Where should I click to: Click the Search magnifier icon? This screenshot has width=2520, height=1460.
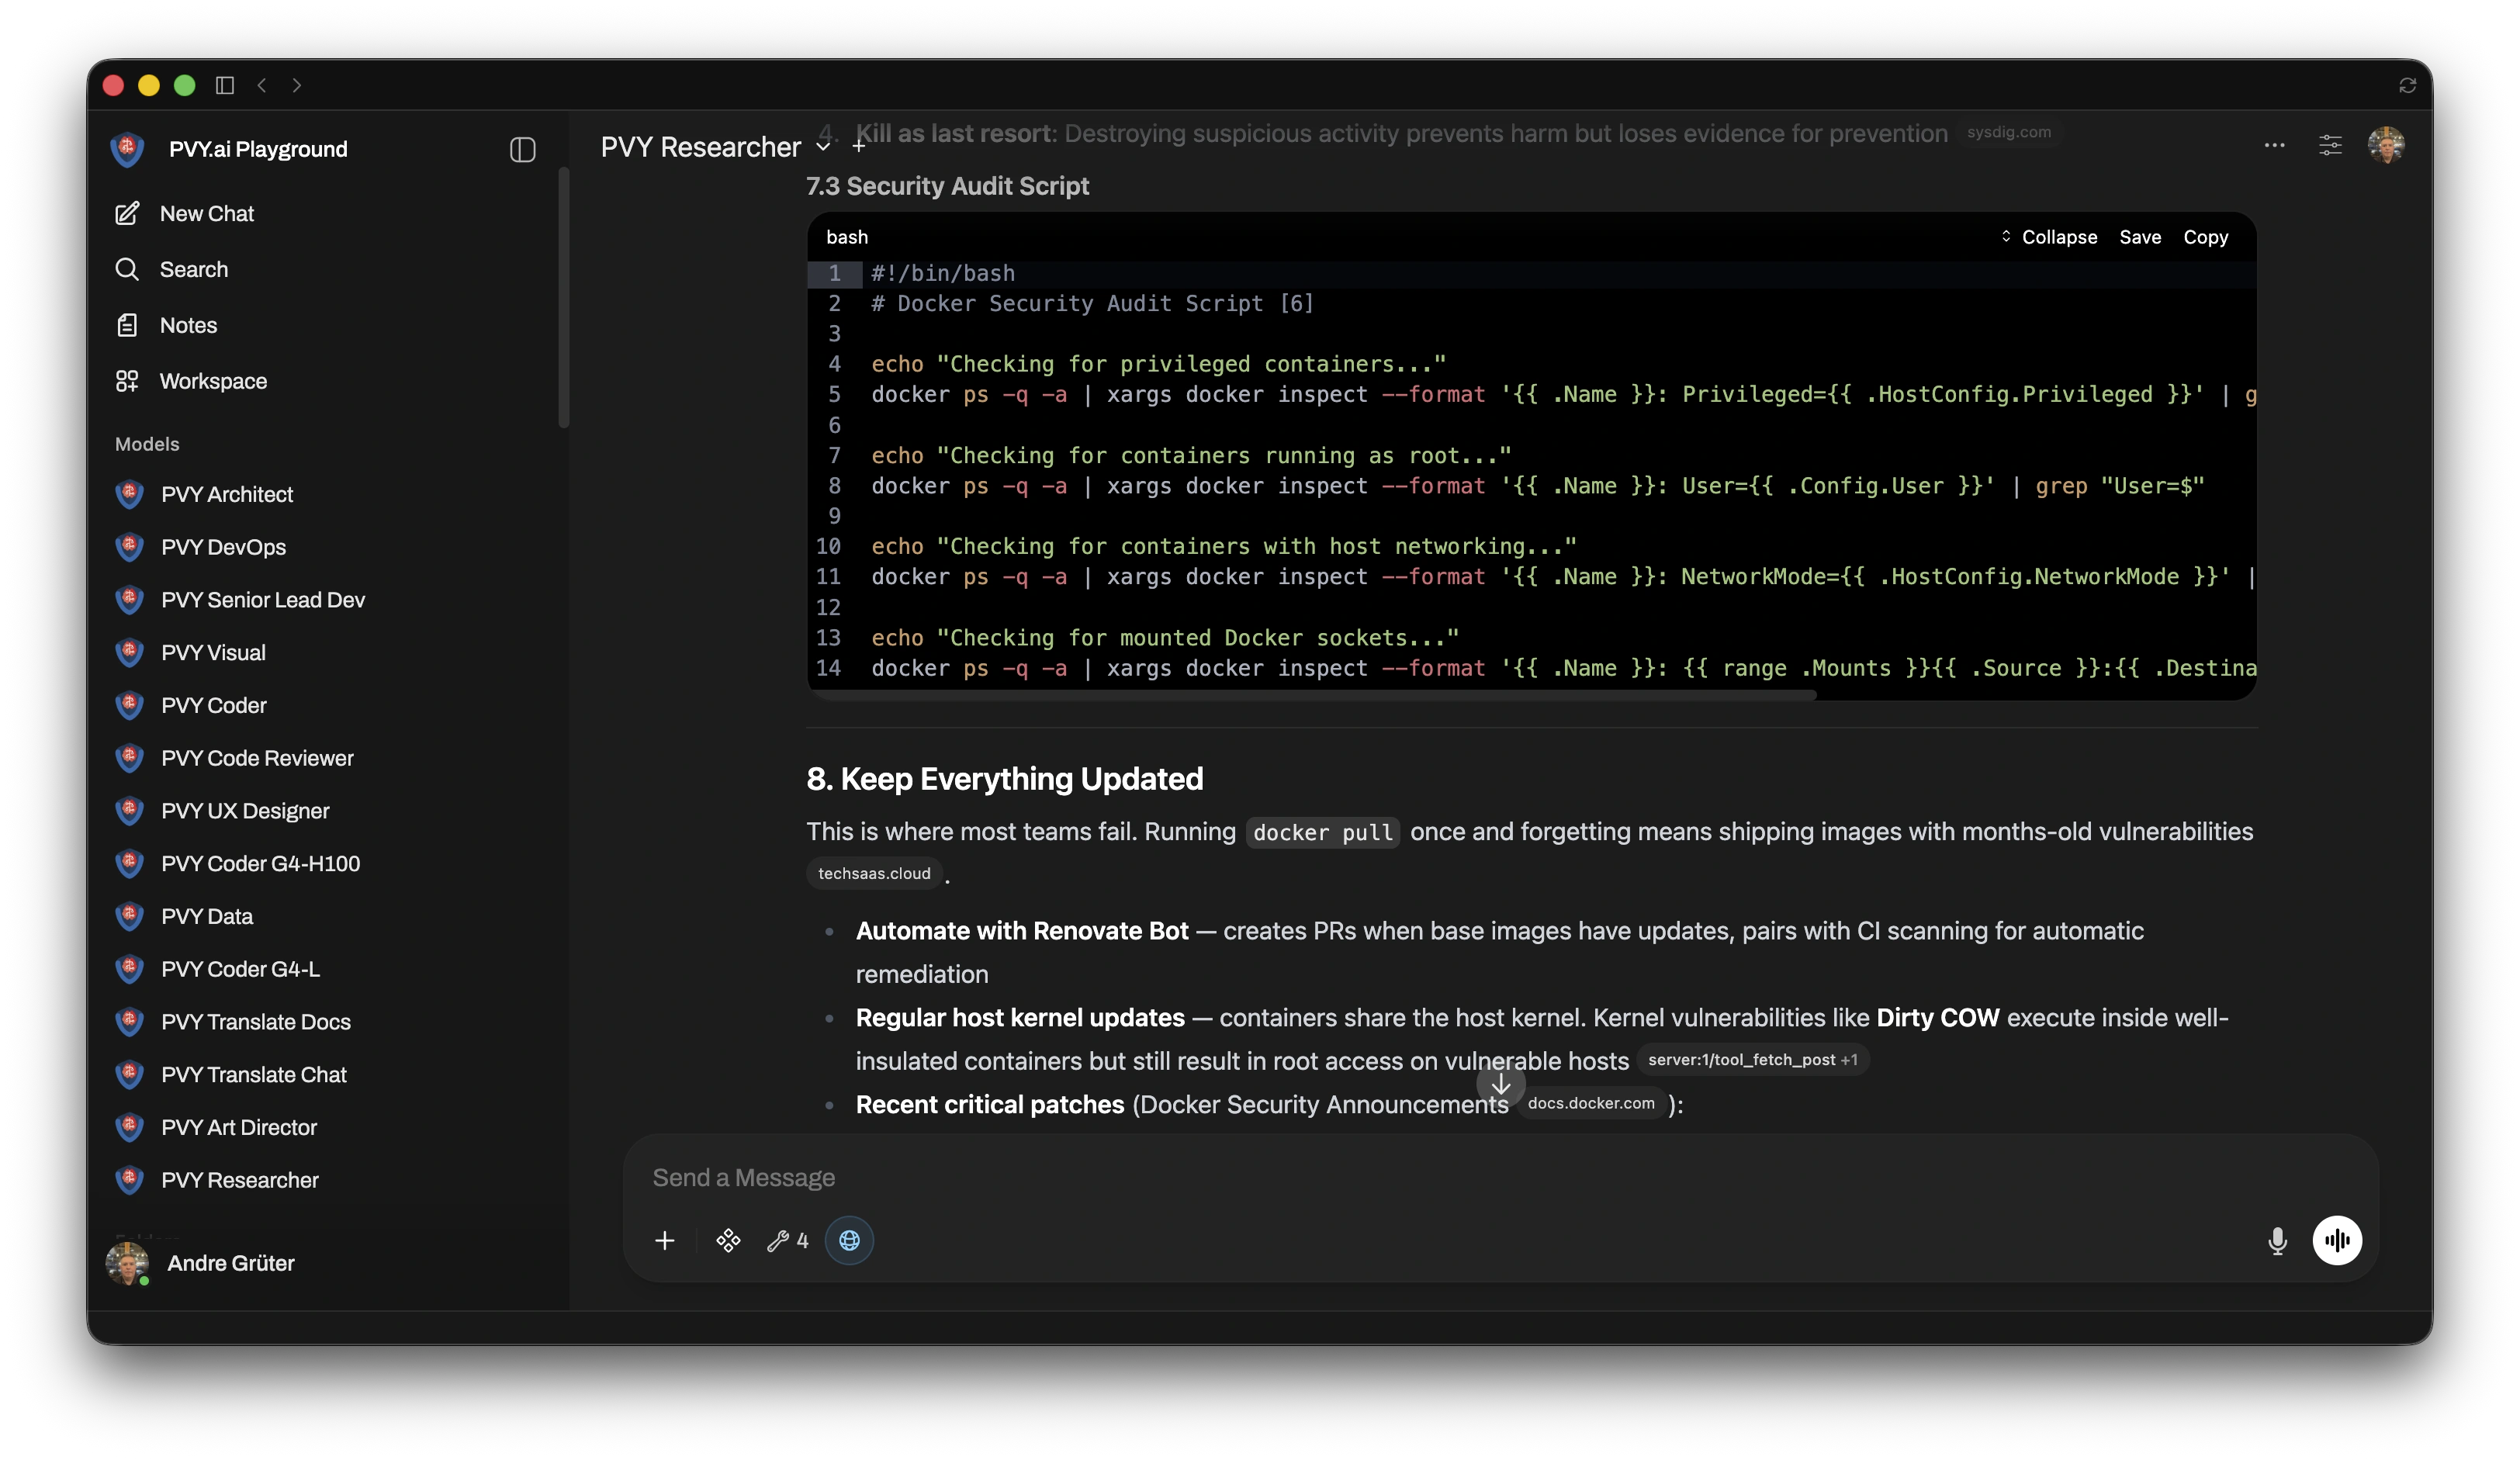coord(127,269)
